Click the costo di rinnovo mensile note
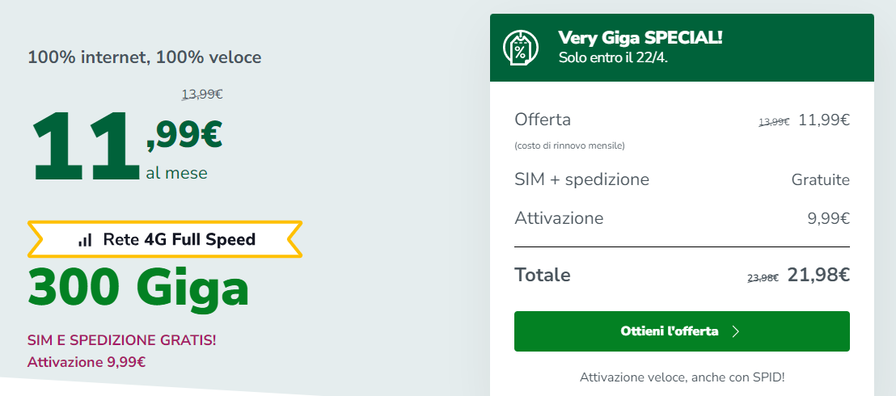The height and width of the screenshot is (396, 896). tap(570, 146)
